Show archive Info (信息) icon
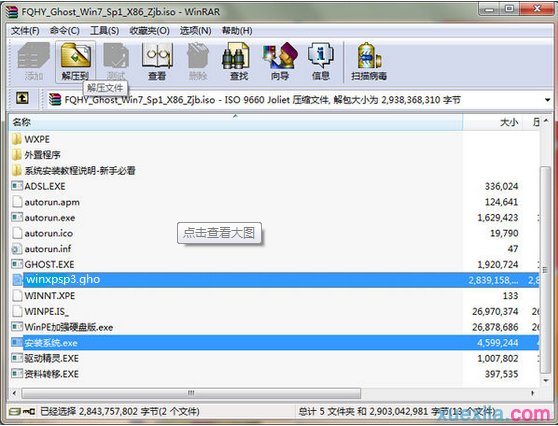 (x=321, y=56)
